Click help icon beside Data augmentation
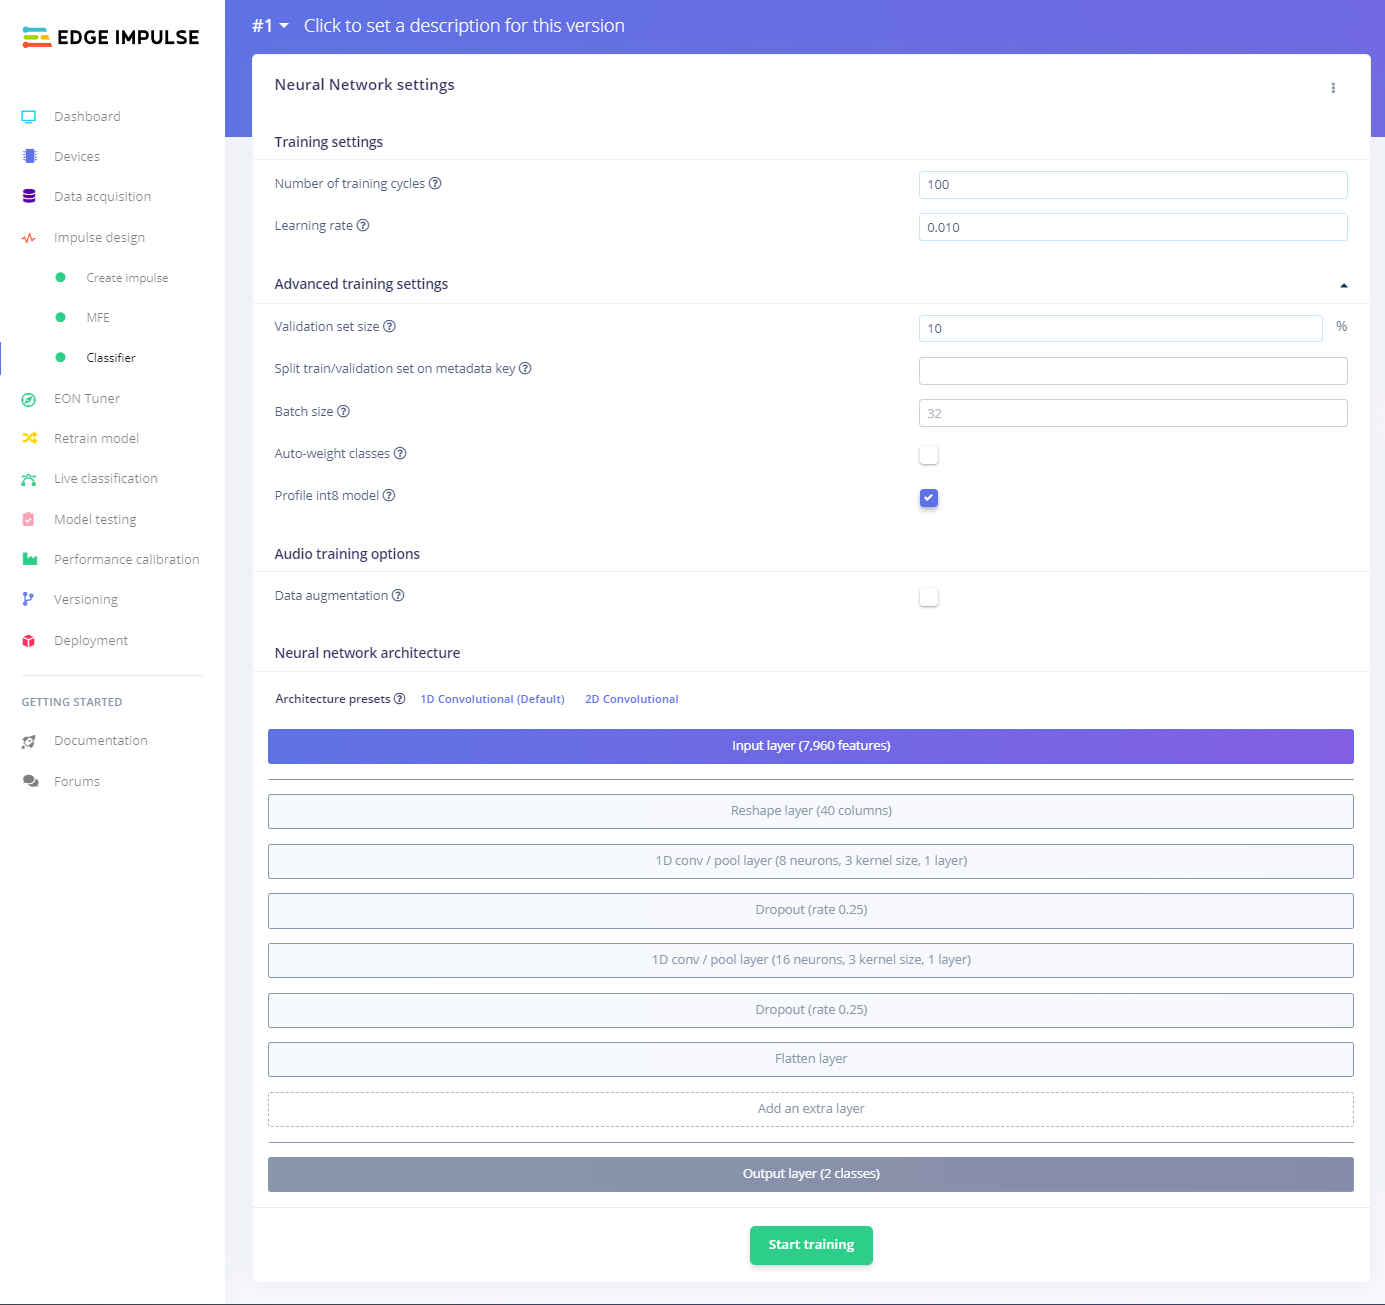 pyautogui.click(x=398, y=596)
